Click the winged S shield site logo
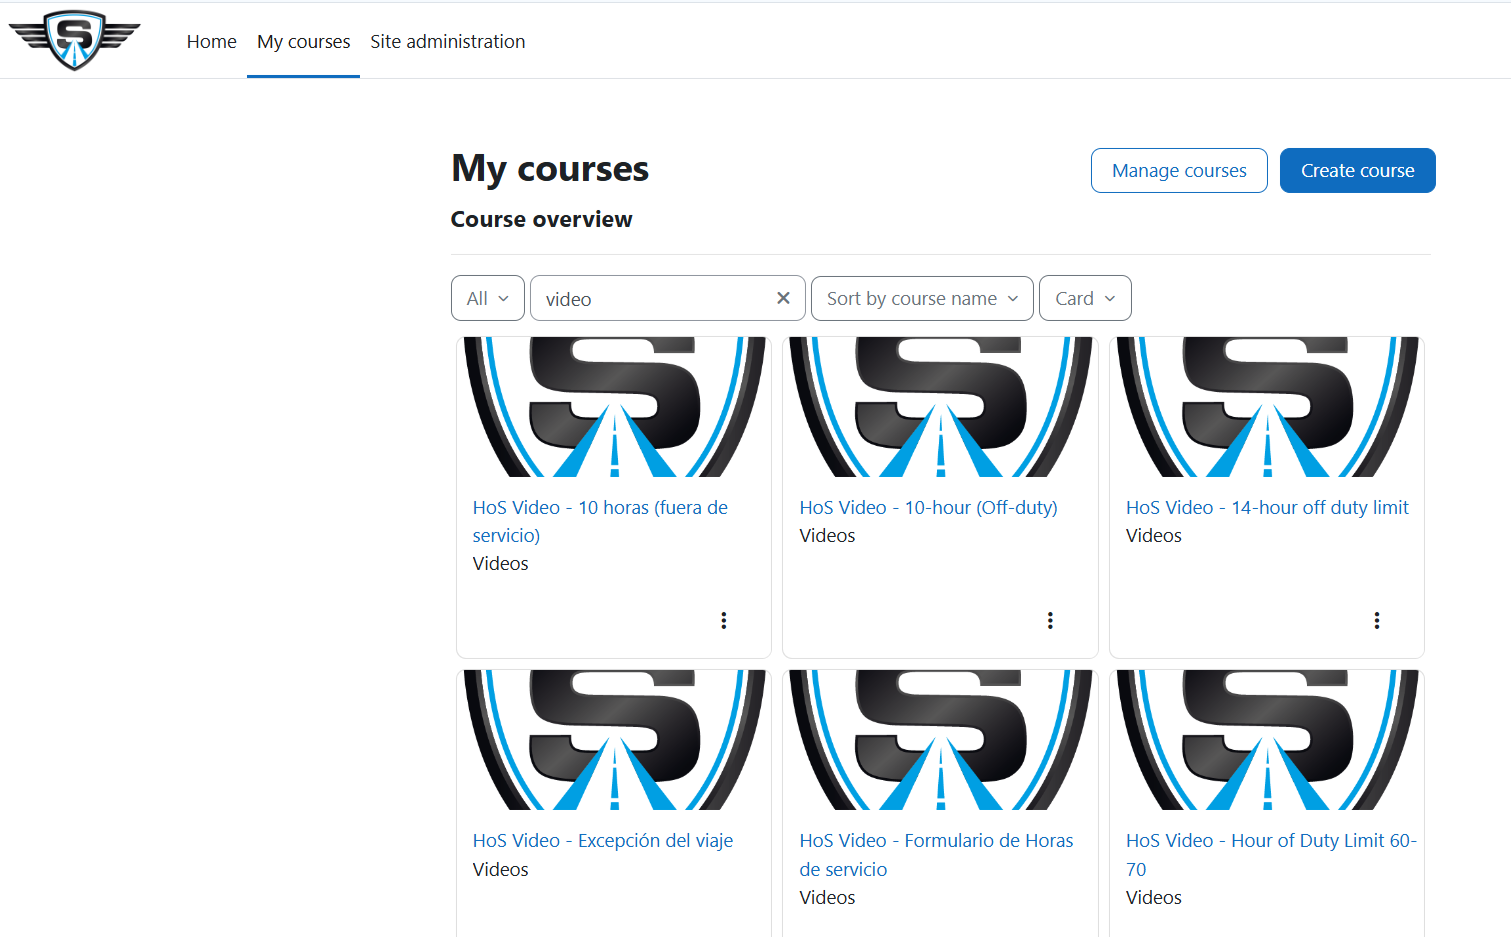This screenshot has height=937, width=1511. (74, 40)
